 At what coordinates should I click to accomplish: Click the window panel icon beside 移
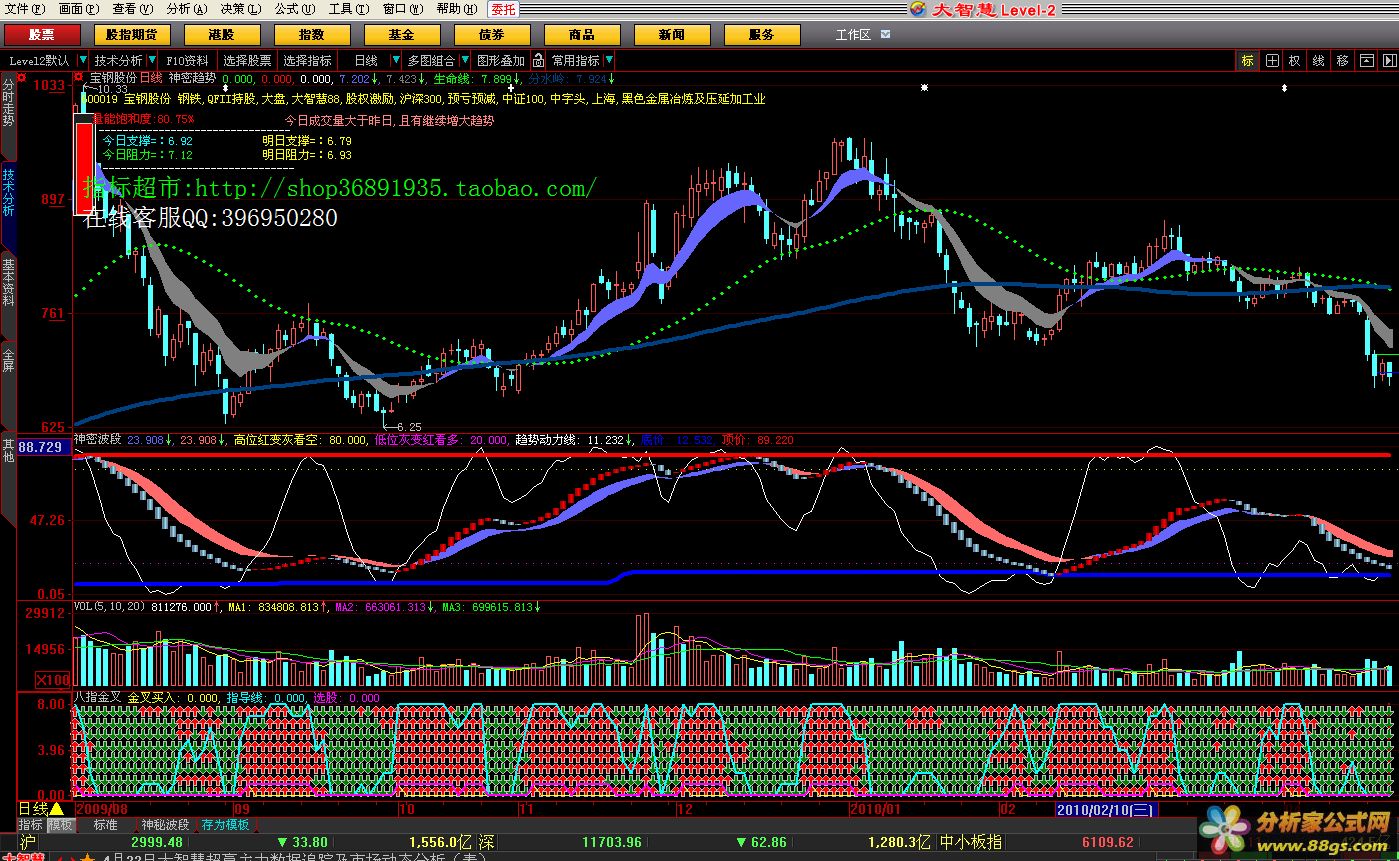[x=1366, y=61]
